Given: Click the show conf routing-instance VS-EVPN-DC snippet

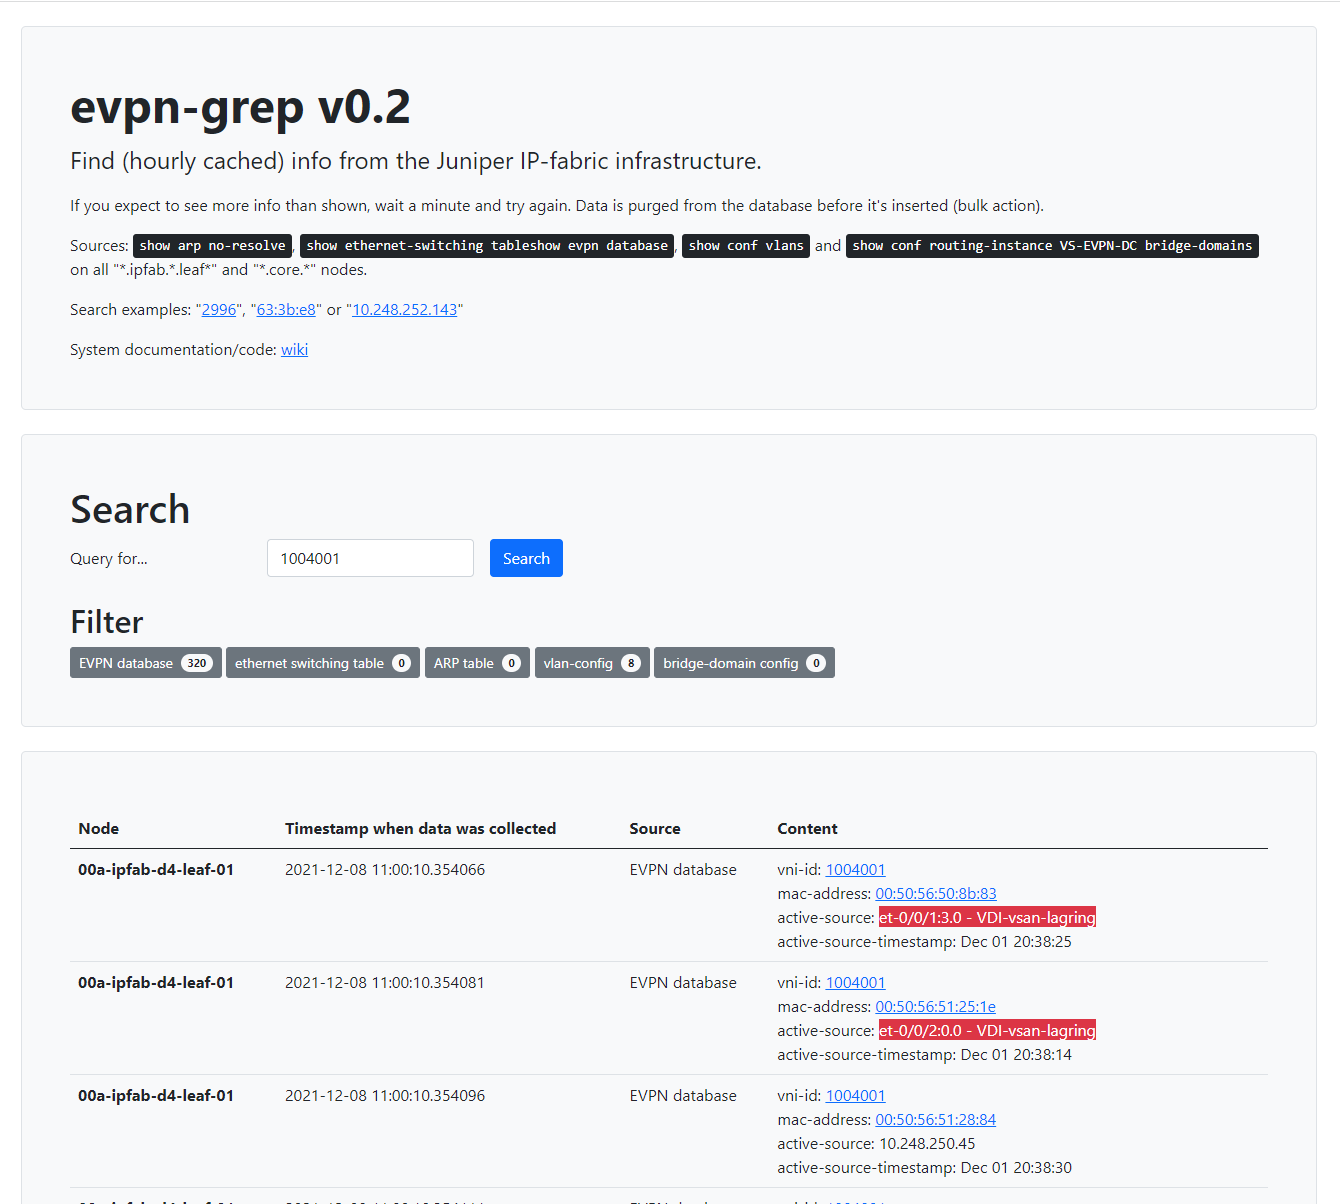Looking at the screenshot, I should point(1052,246).
